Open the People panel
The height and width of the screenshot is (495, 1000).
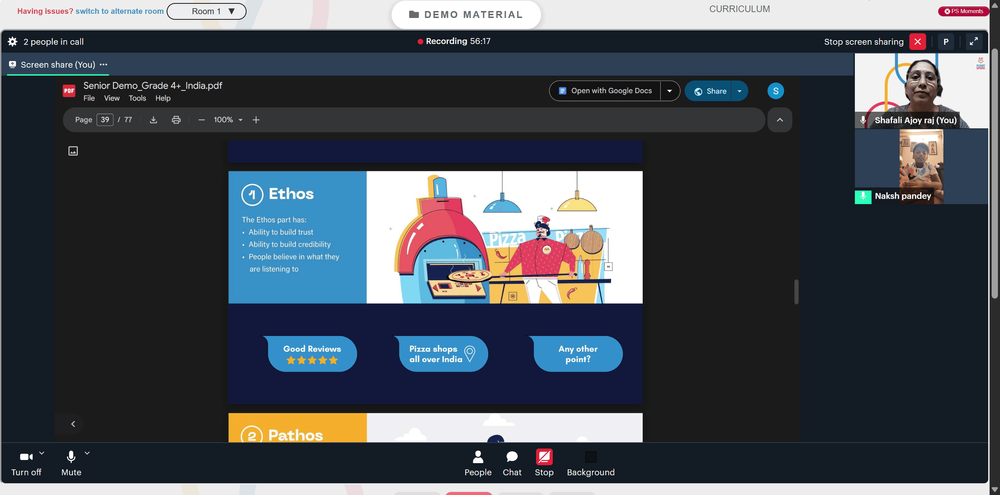pos(478,463)
